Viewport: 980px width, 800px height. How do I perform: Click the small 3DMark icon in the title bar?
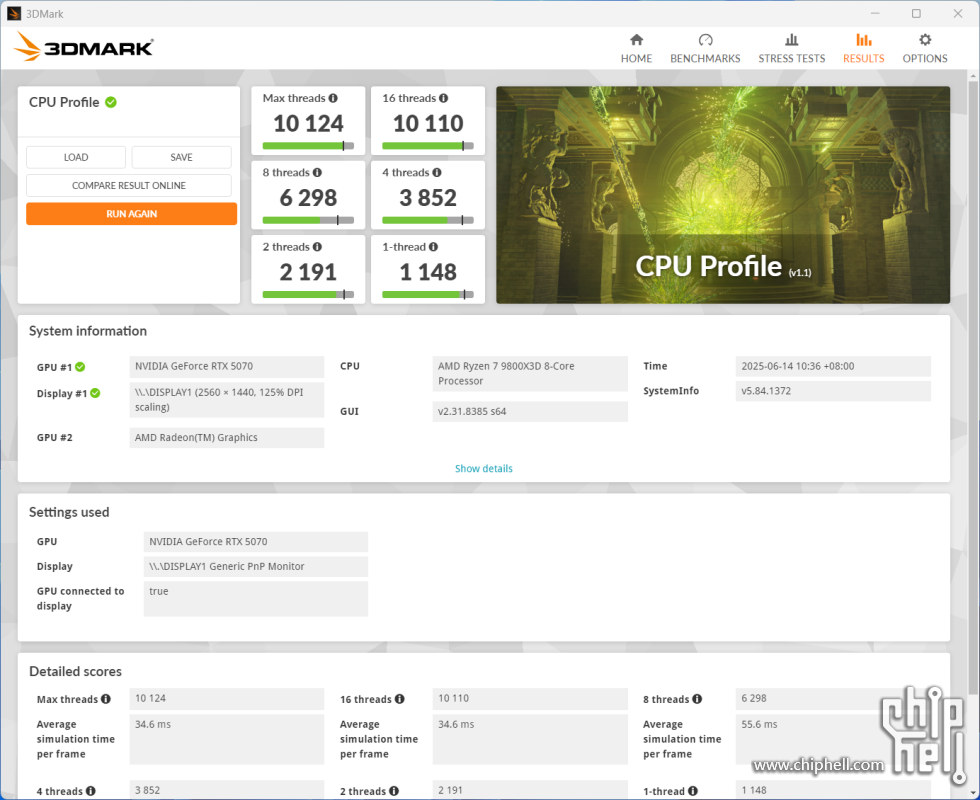tap(14, 14)
